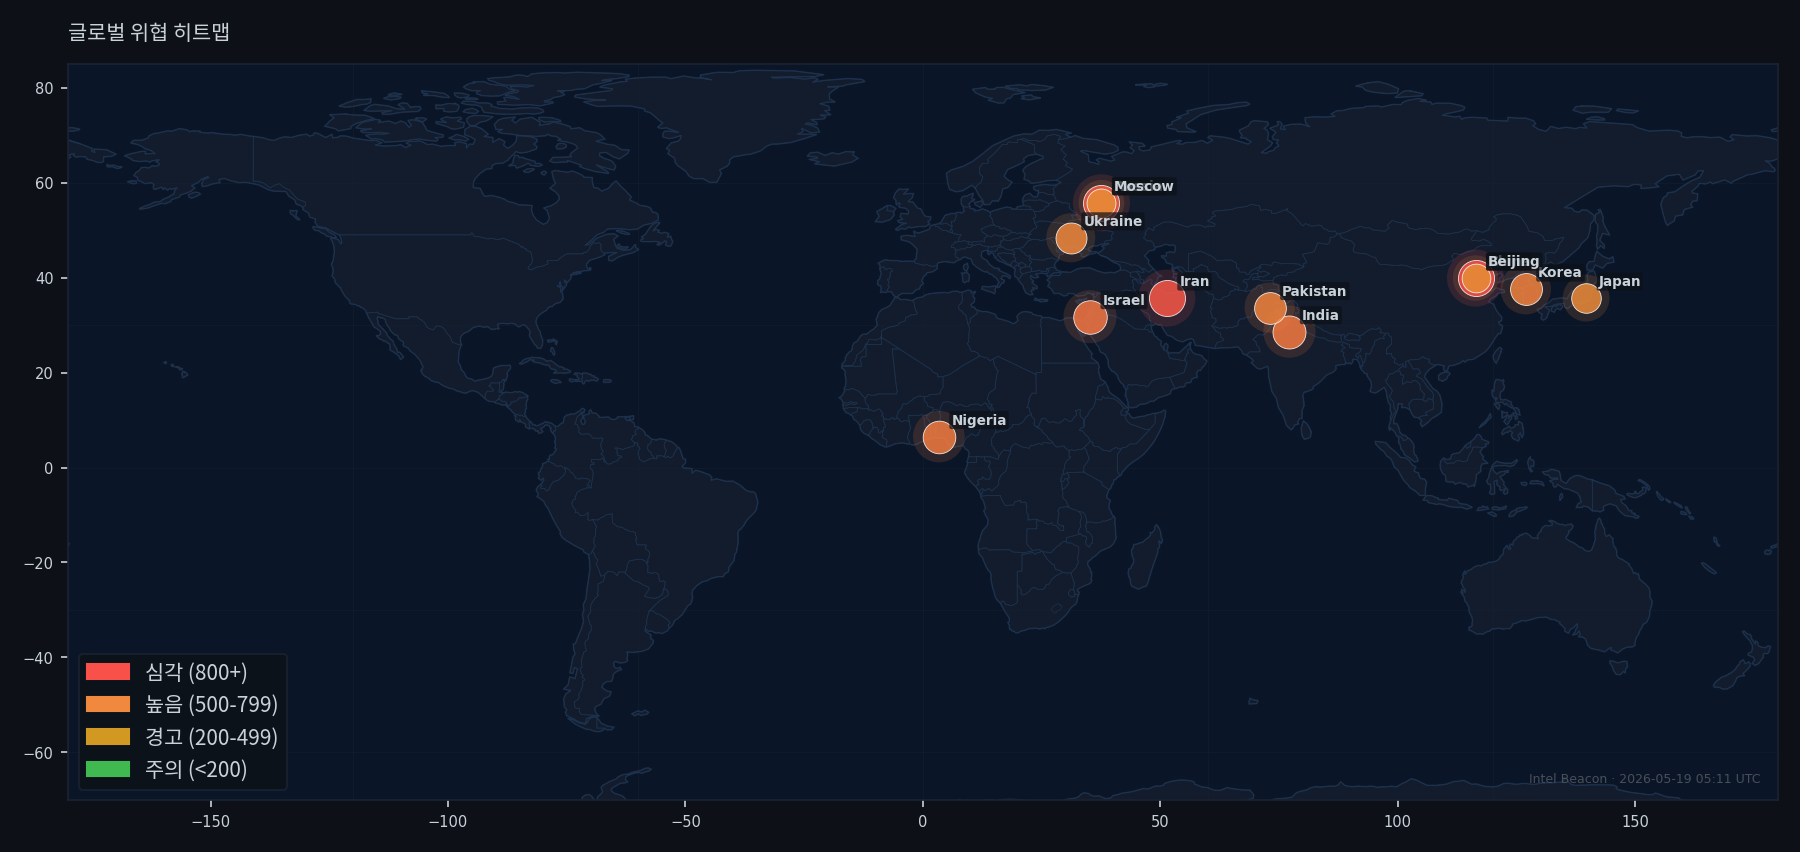The width and height of the screenshot is (1800, 852).
Task: Click the −60 latitude axis label
Action: pos(39,753)
